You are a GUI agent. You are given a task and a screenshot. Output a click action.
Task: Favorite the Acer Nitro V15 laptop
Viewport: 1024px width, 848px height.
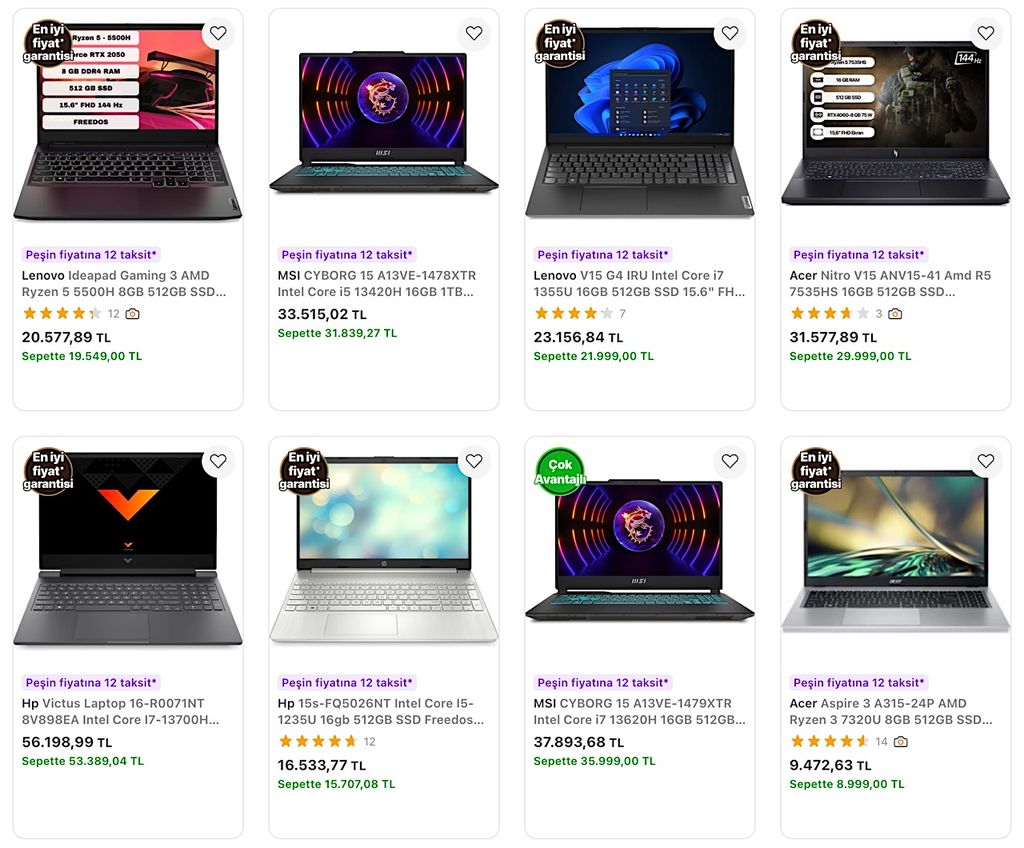[x=986, y=33]
